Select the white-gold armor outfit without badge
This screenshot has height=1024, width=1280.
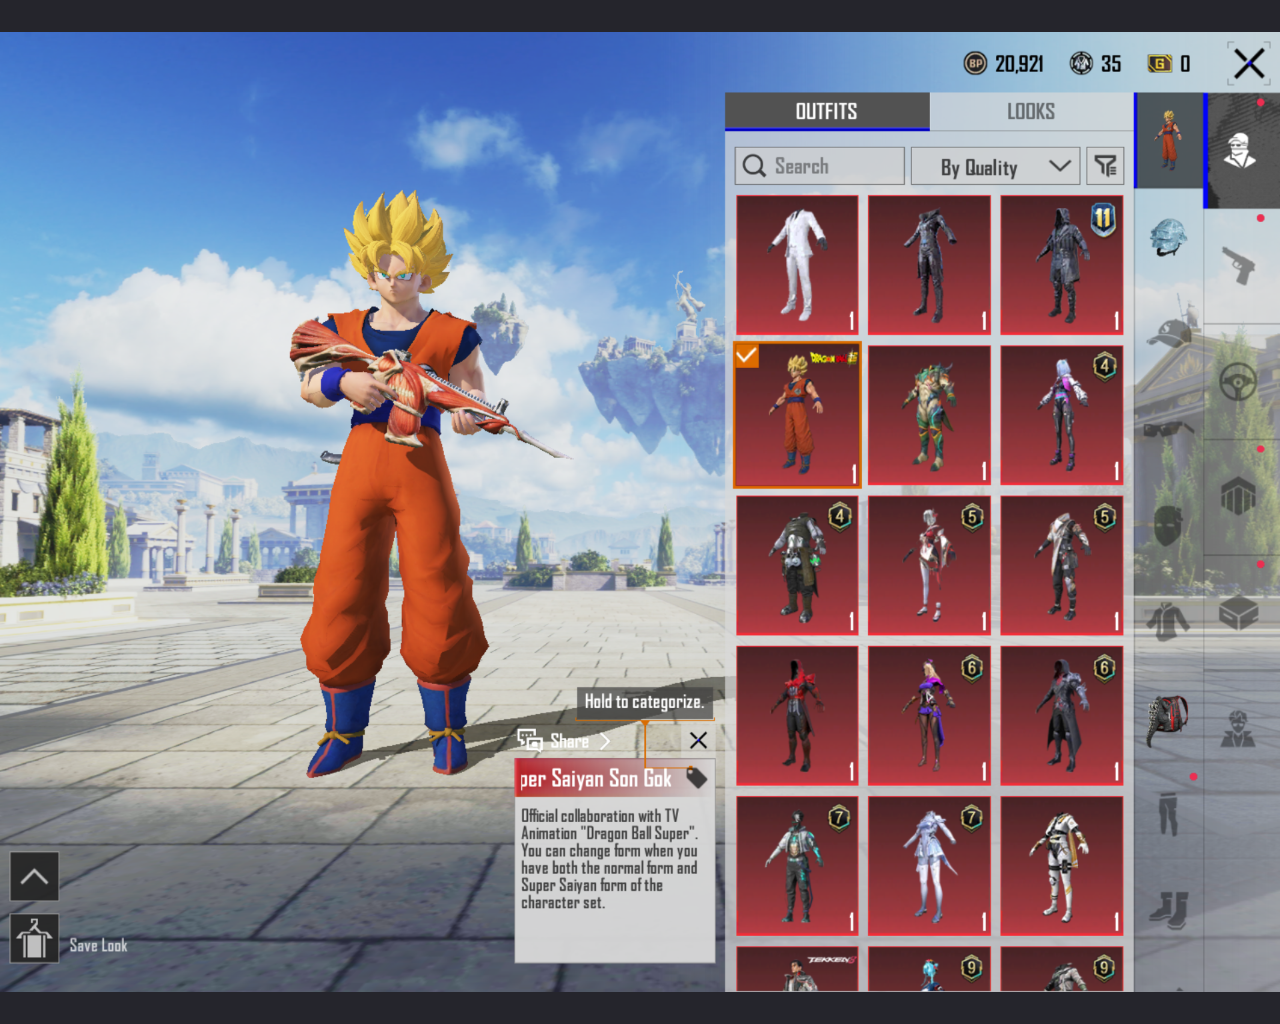tap(1062, 866)
